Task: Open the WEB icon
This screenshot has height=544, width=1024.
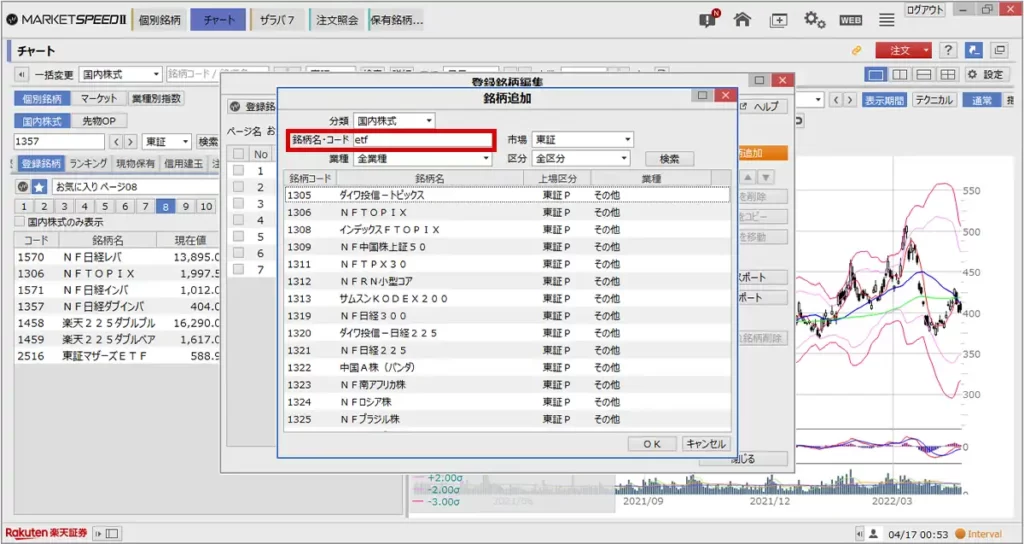Action: tap(850, 20)
